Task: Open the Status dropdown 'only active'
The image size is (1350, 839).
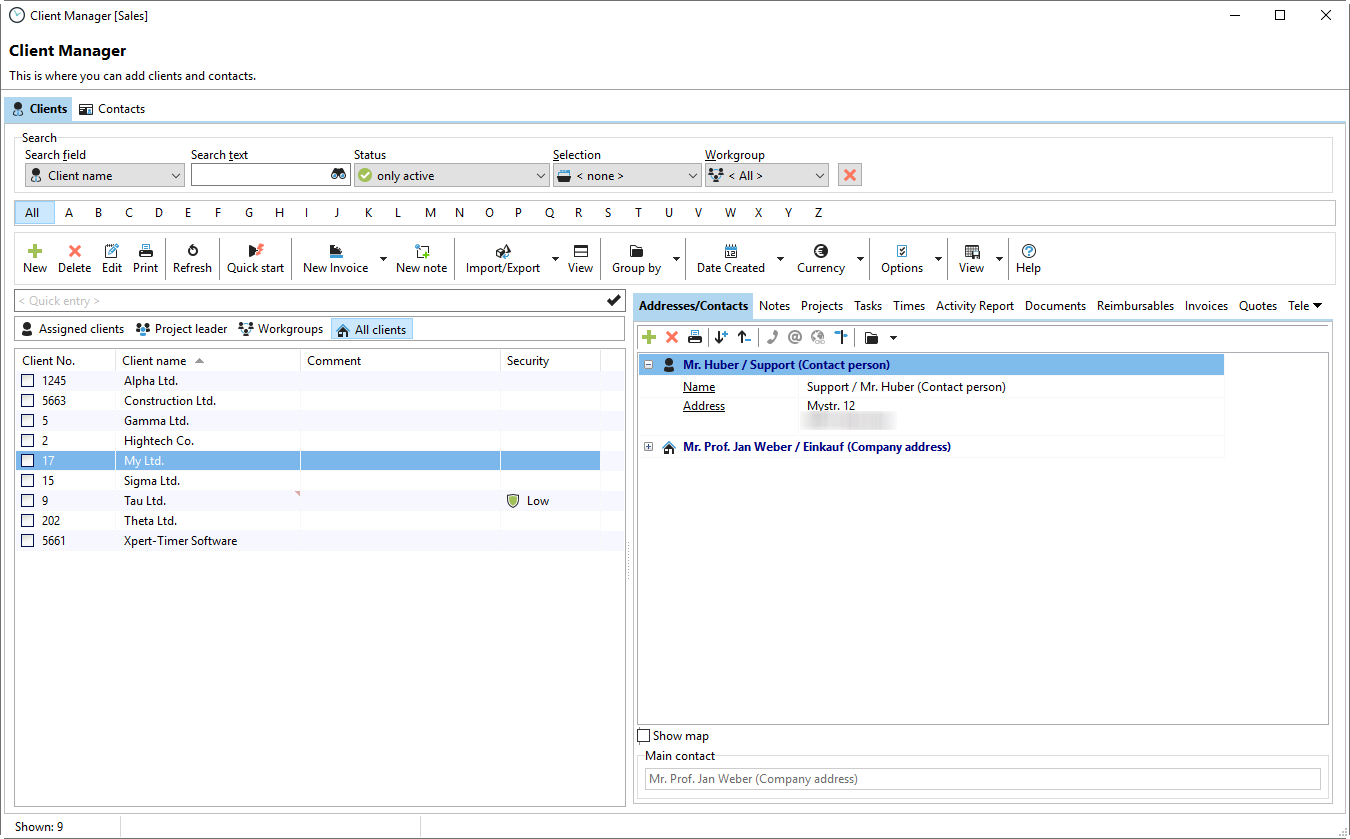Action: 451,175
